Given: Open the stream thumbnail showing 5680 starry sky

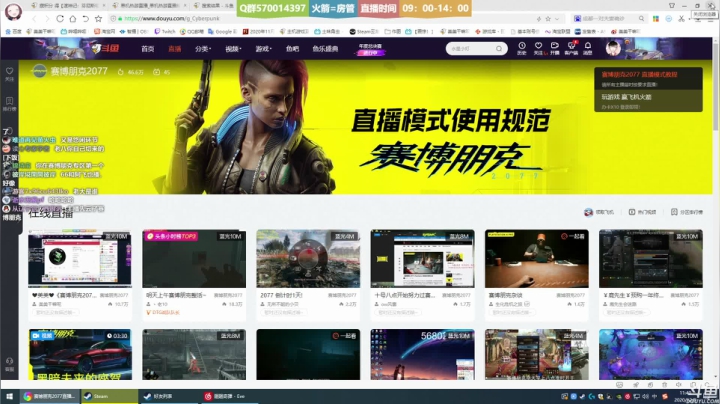Looking at the screenshot, I should pos(422,354).
